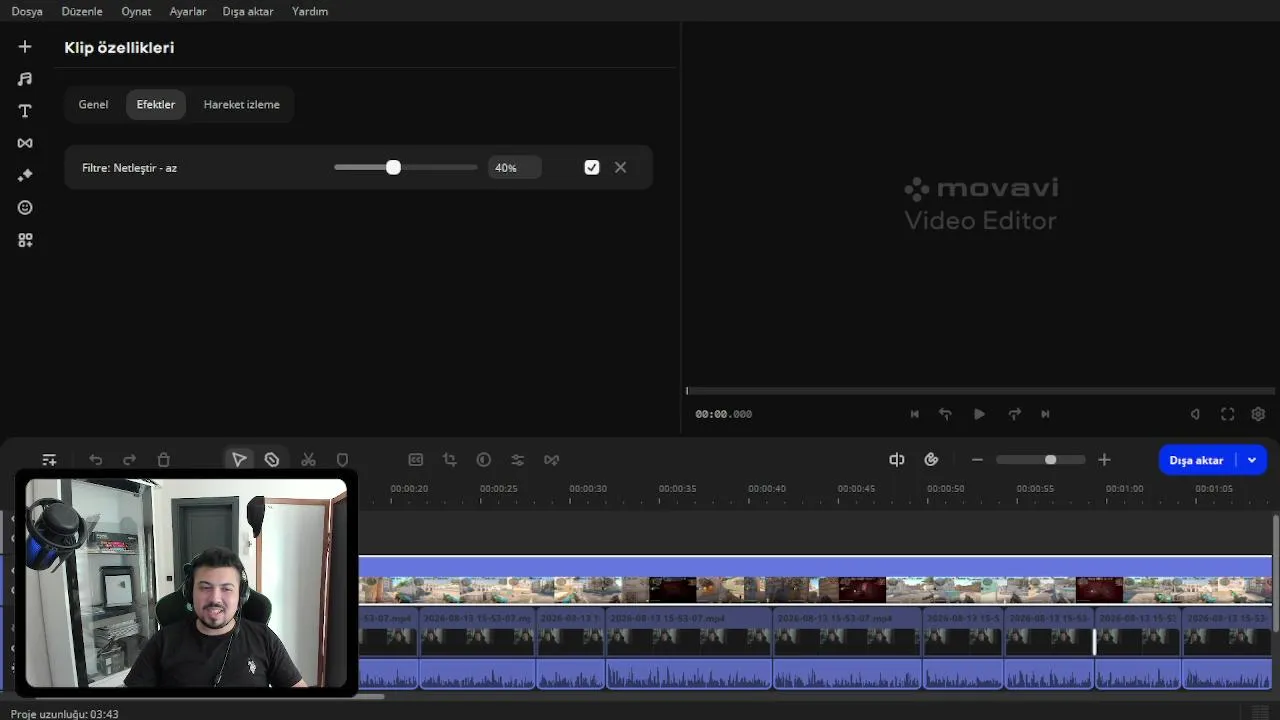Open player settings gear icon
1280x720 pixels.
pos(1258,414)
